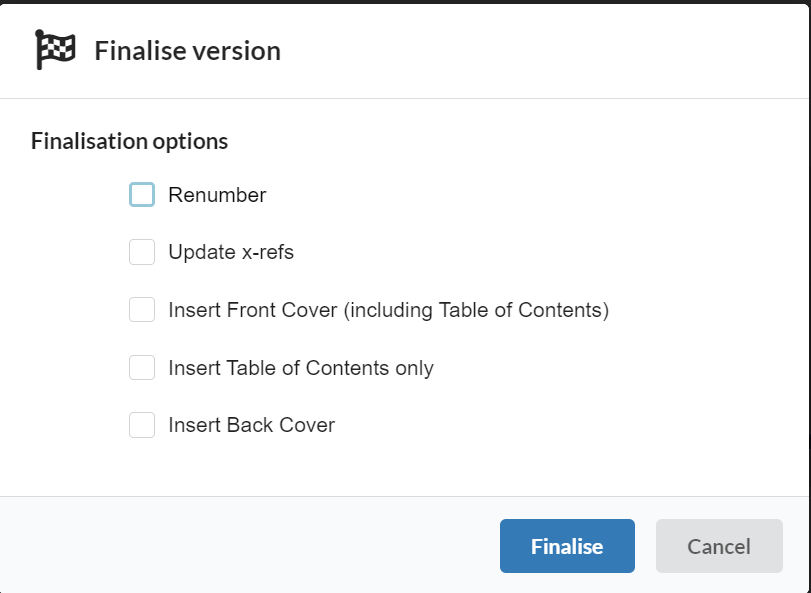Click the Insert Back Cover label text
Viewport: 811px width, 593px height.
[x=252, y=425]
